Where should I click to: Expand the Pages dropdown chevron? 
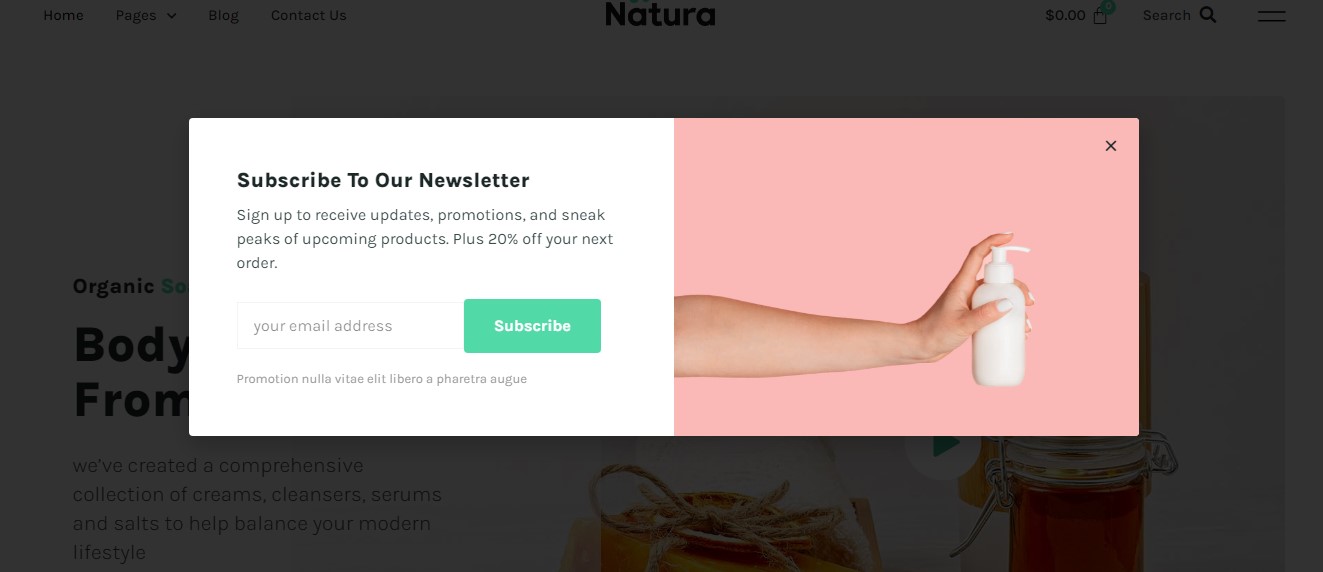(x=171, y=16)
